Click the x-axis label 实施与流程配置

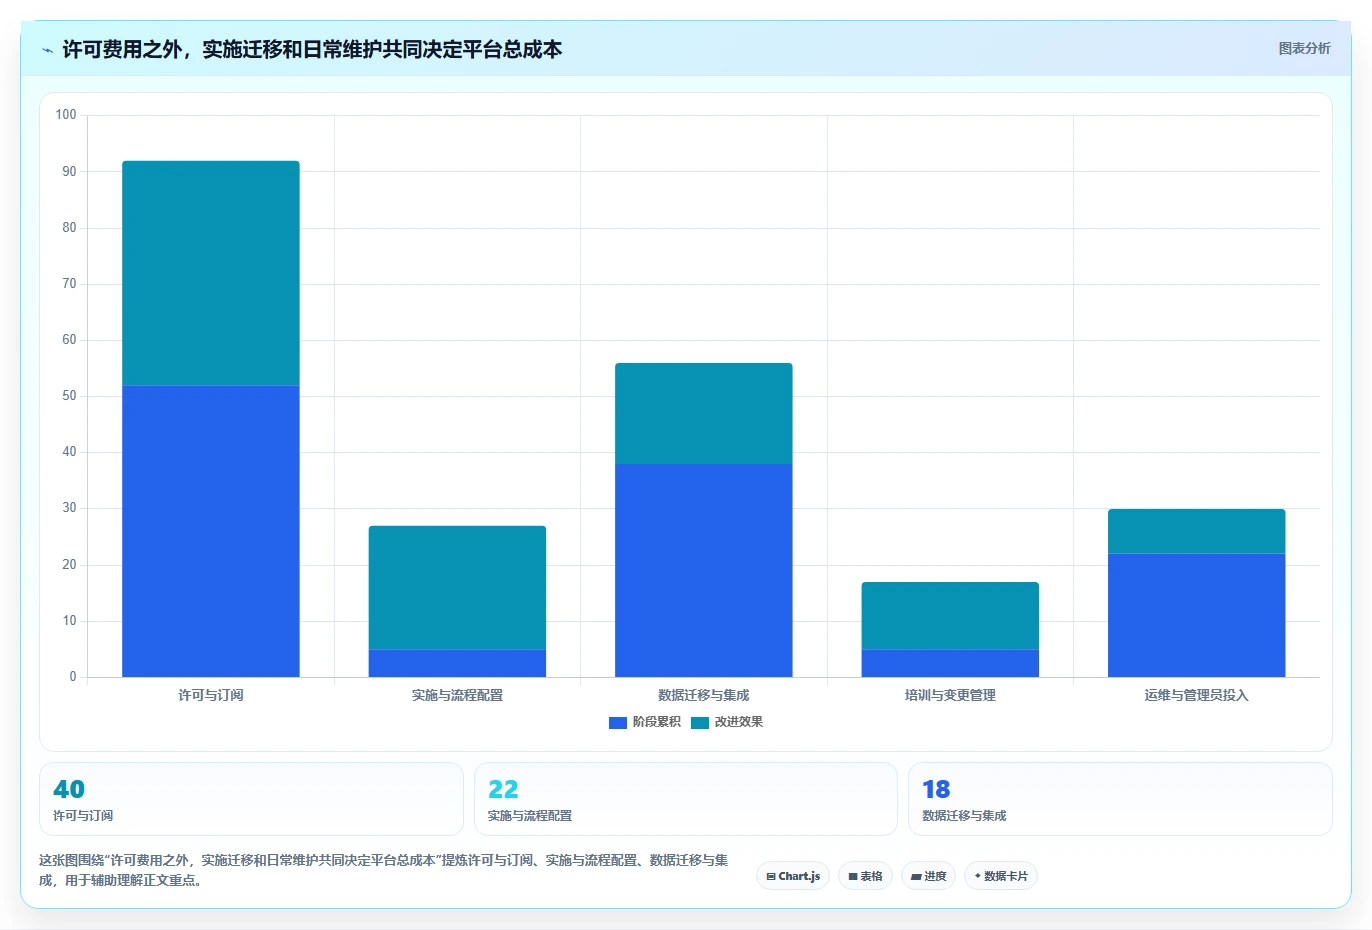[457, 695]
